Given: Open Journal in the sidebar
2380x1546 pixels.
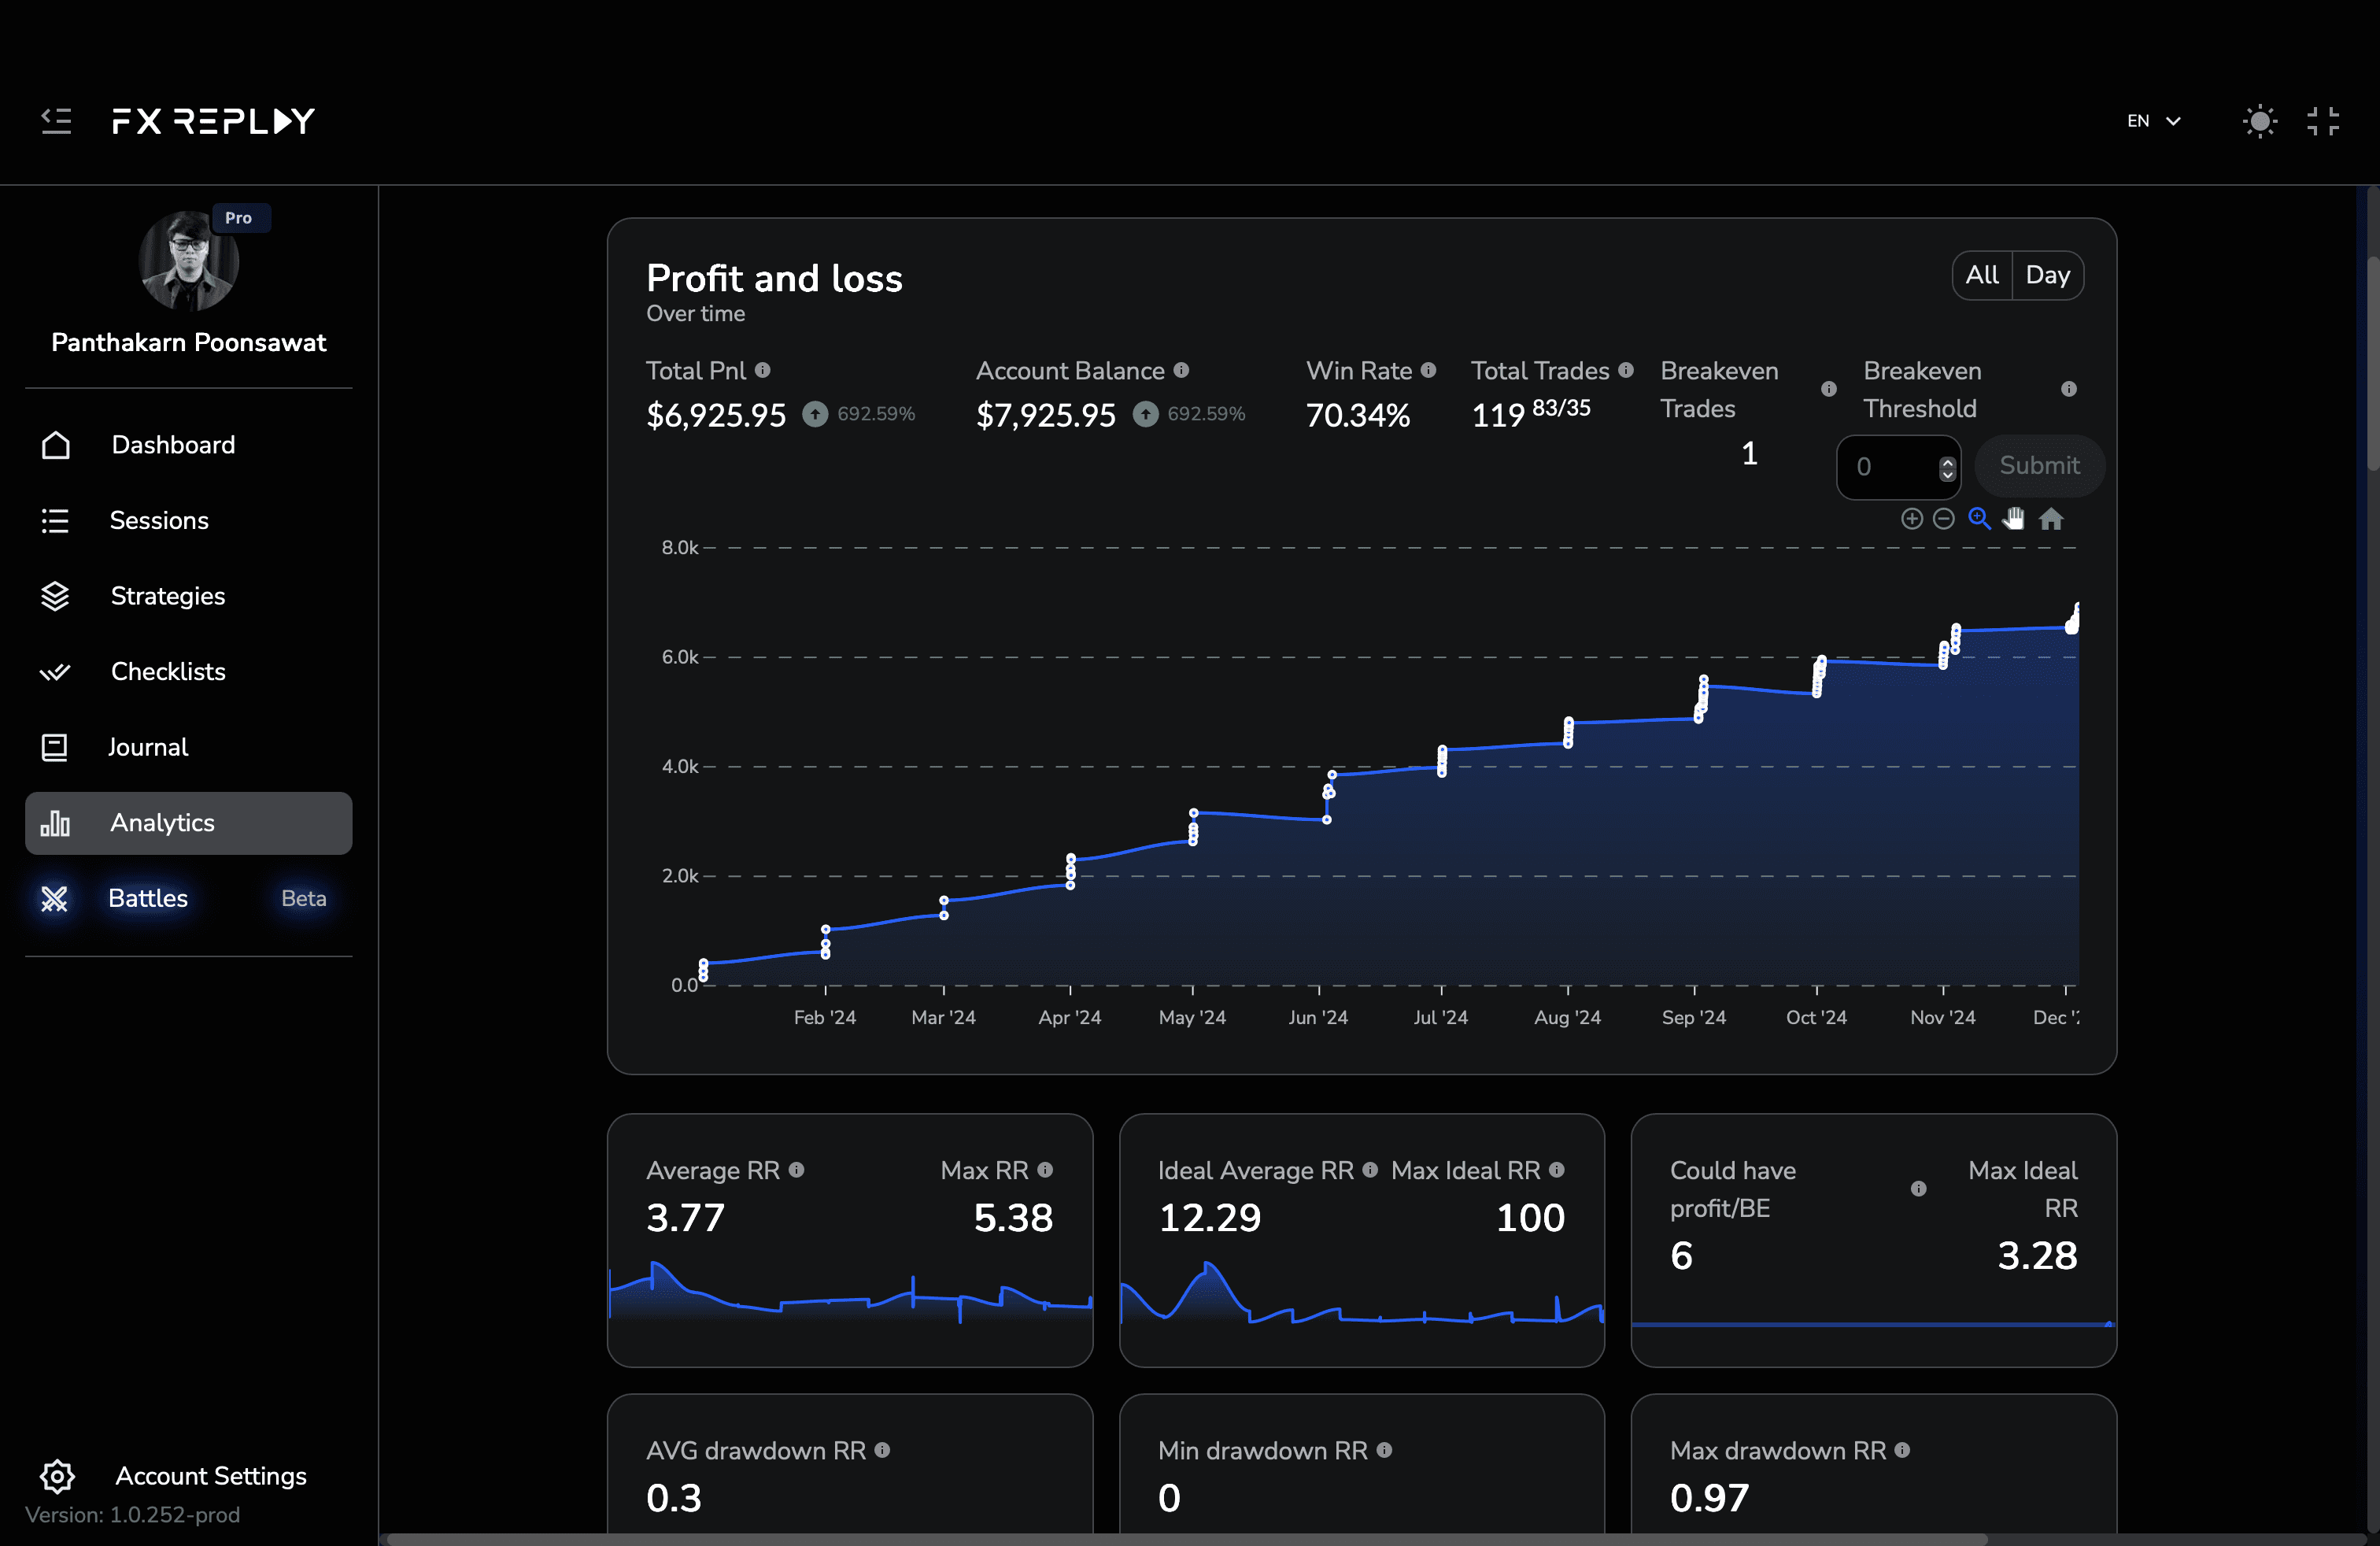Looking at the screenshot, I should [x=148, y=747].
